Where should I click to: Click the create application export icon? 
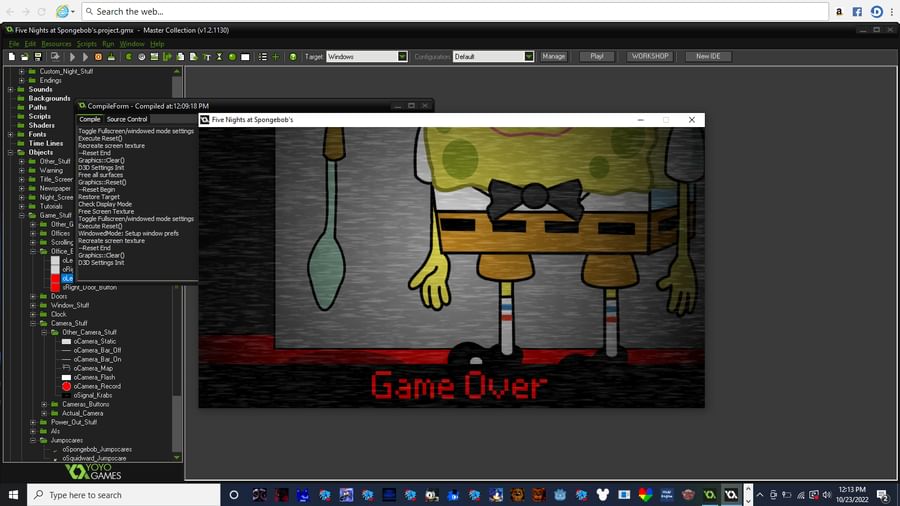coord(55,57)
